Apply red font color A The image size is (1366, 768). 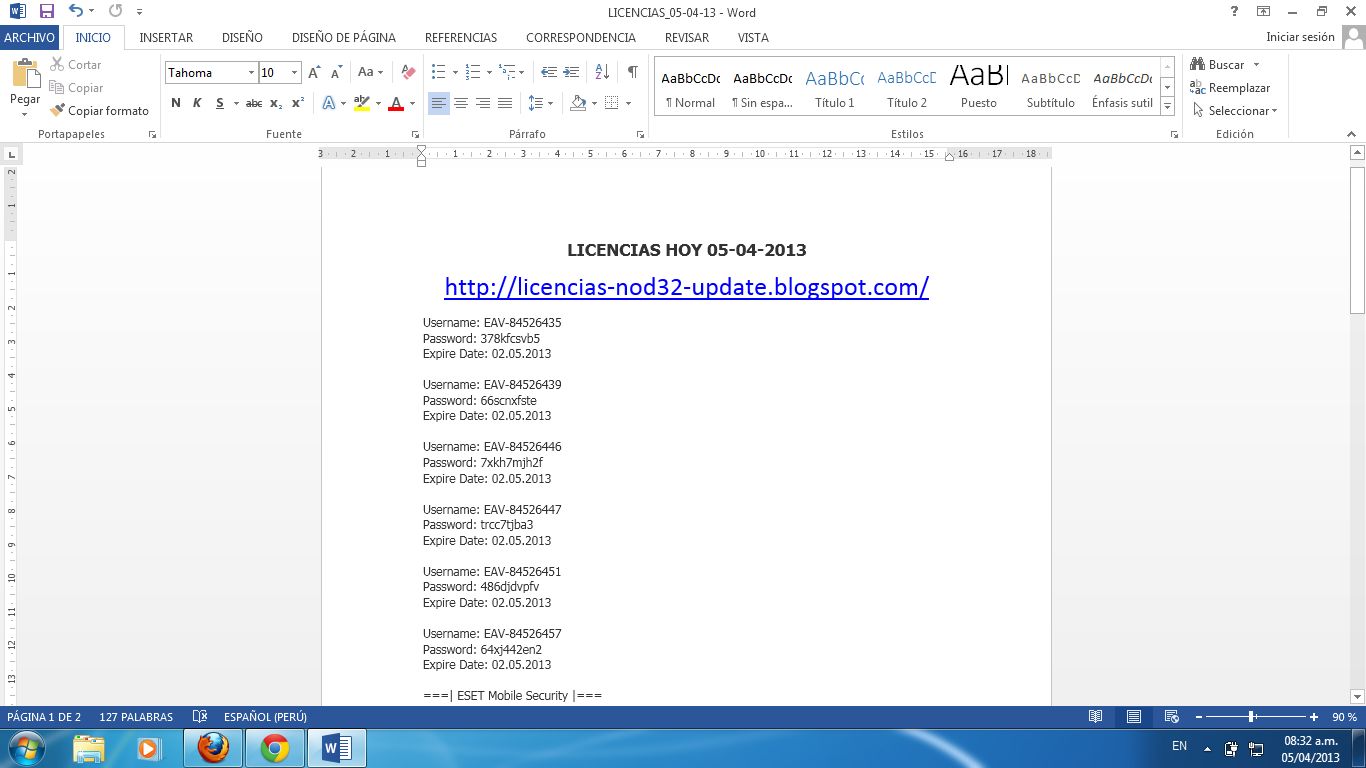396,103
